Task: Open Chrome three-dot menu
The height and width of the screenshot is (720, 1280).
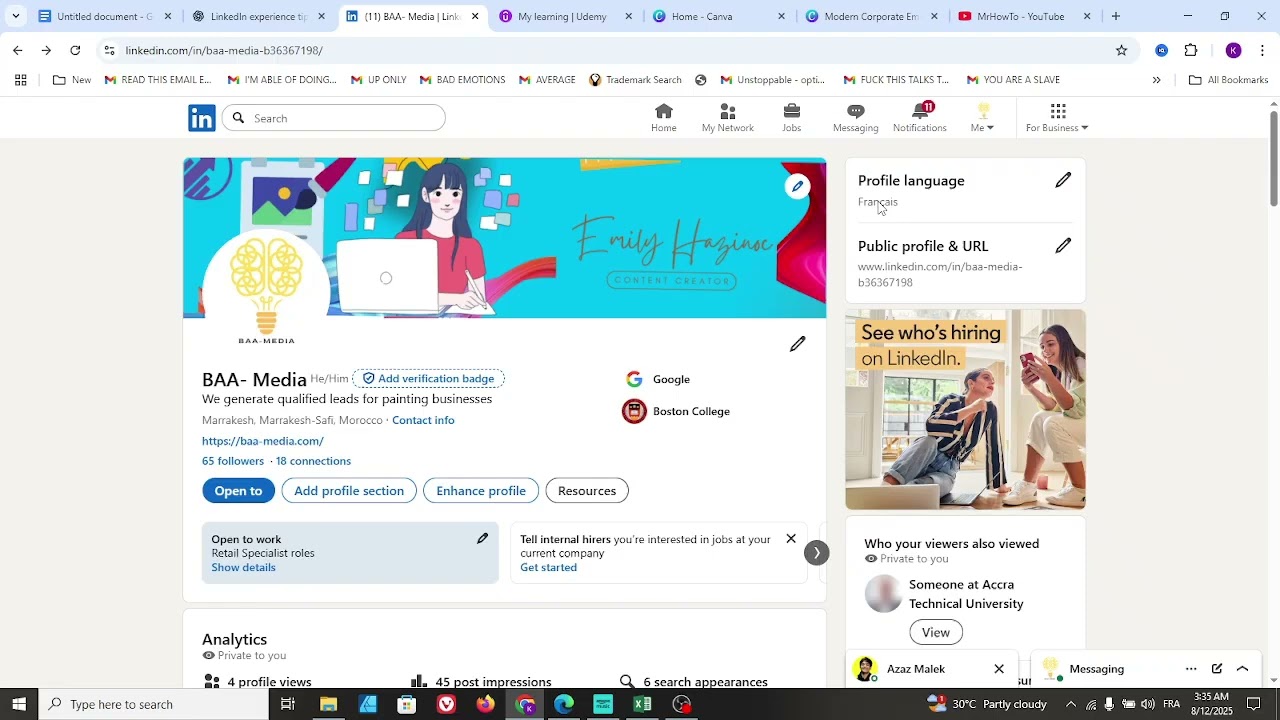Action: 1262,50
